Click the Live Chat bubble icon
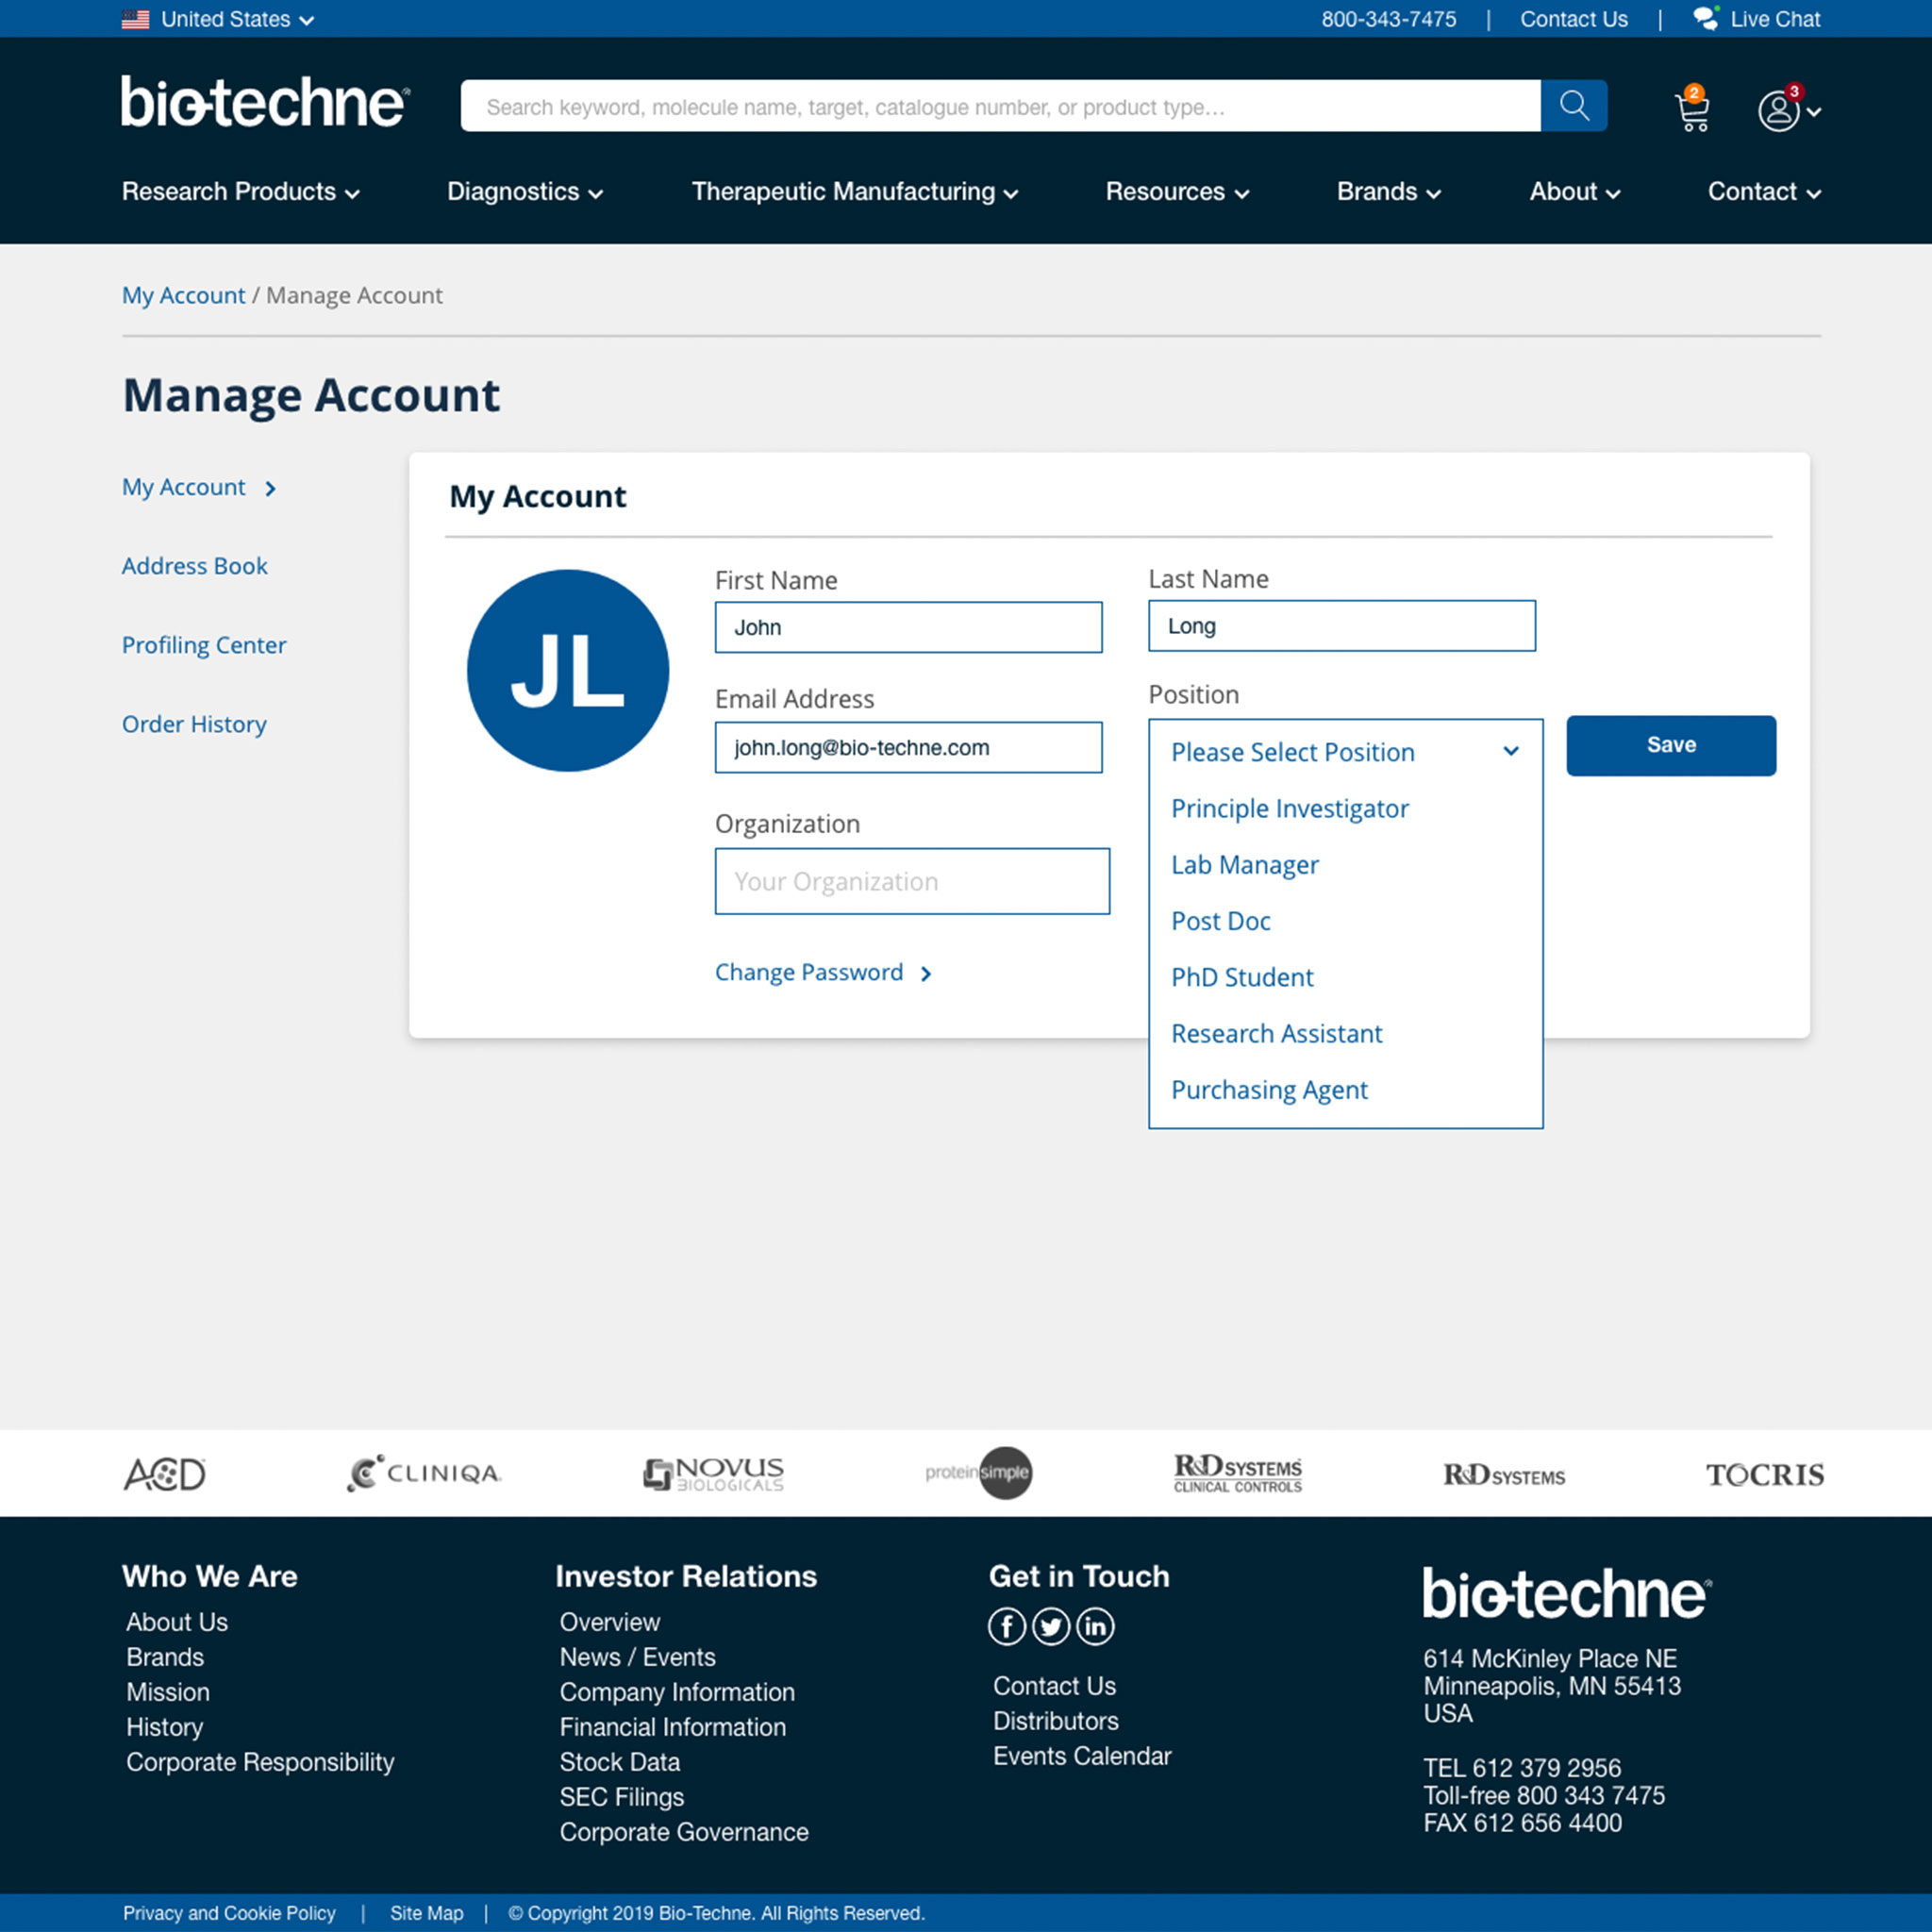Viewport: 1932px width, 1932px height. pyautogui.click(x=1705, y=19)
